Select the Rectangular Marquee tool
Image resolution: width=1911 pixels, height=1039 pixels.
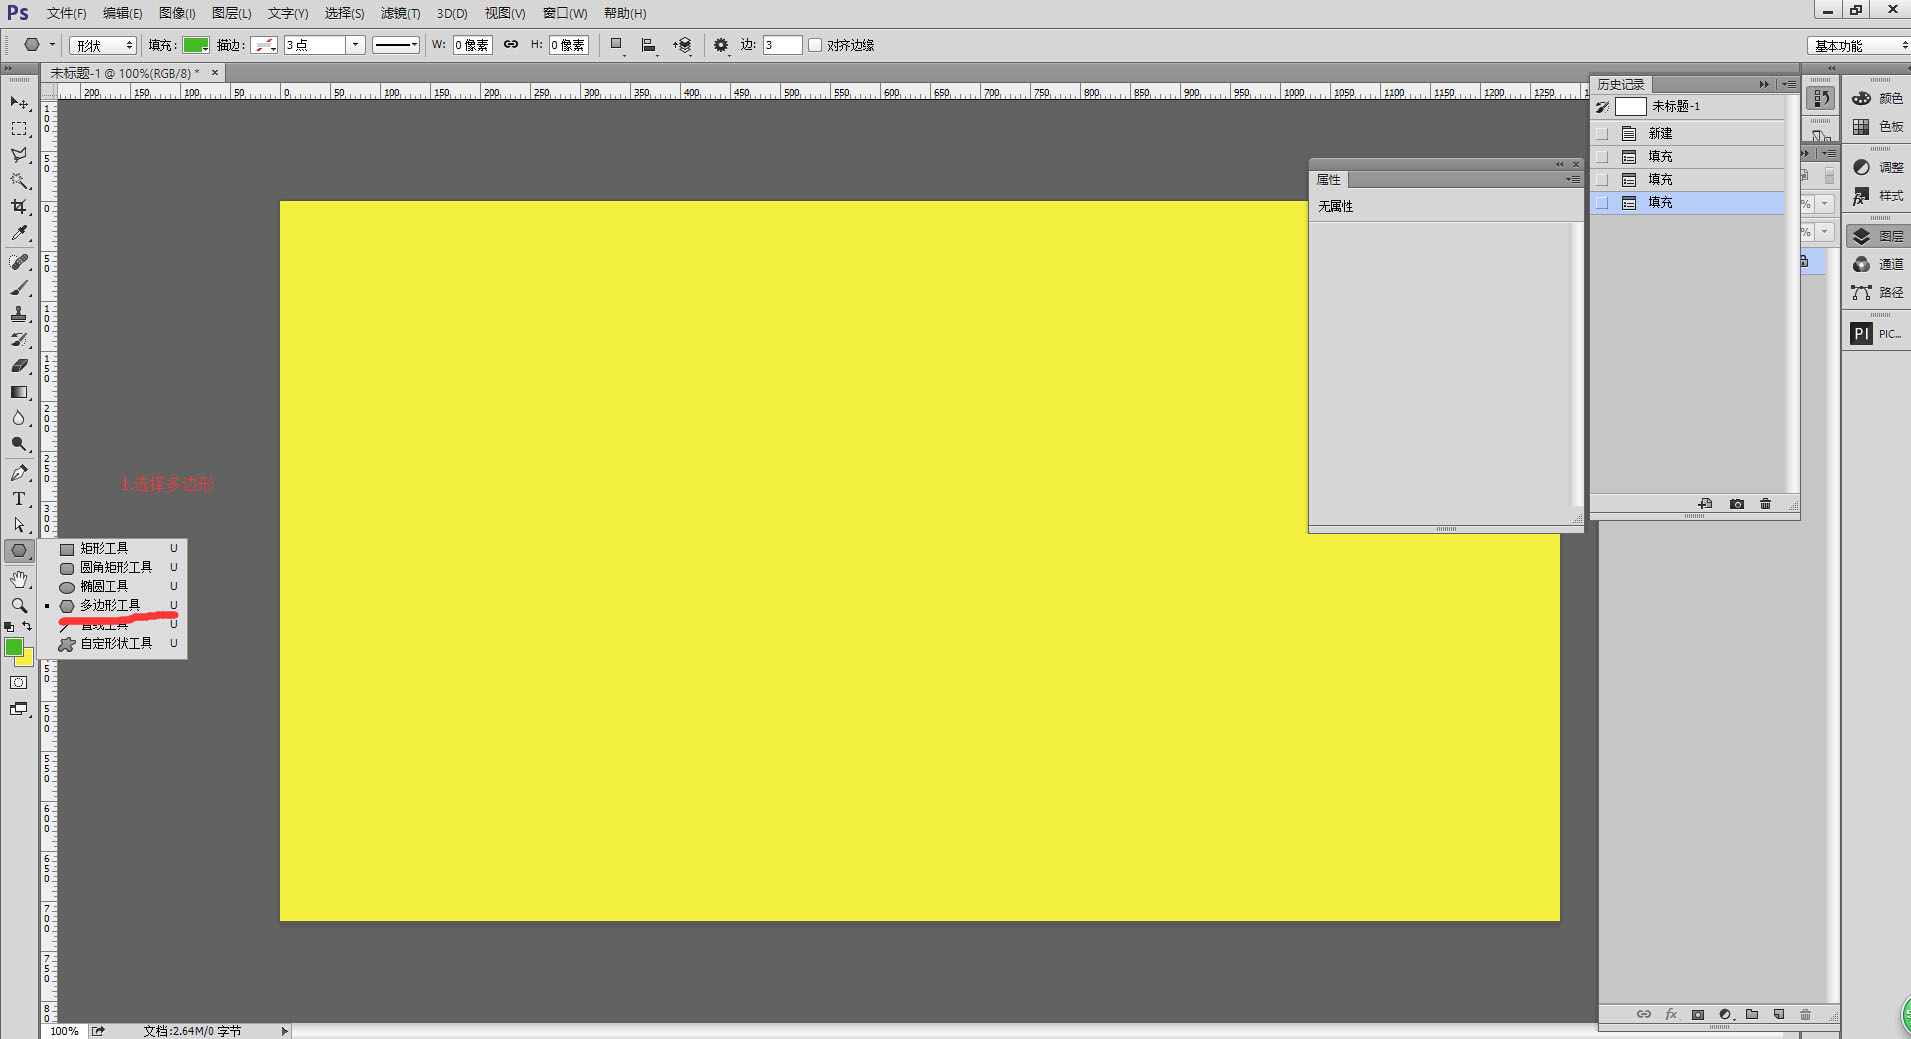coord(19,129)
